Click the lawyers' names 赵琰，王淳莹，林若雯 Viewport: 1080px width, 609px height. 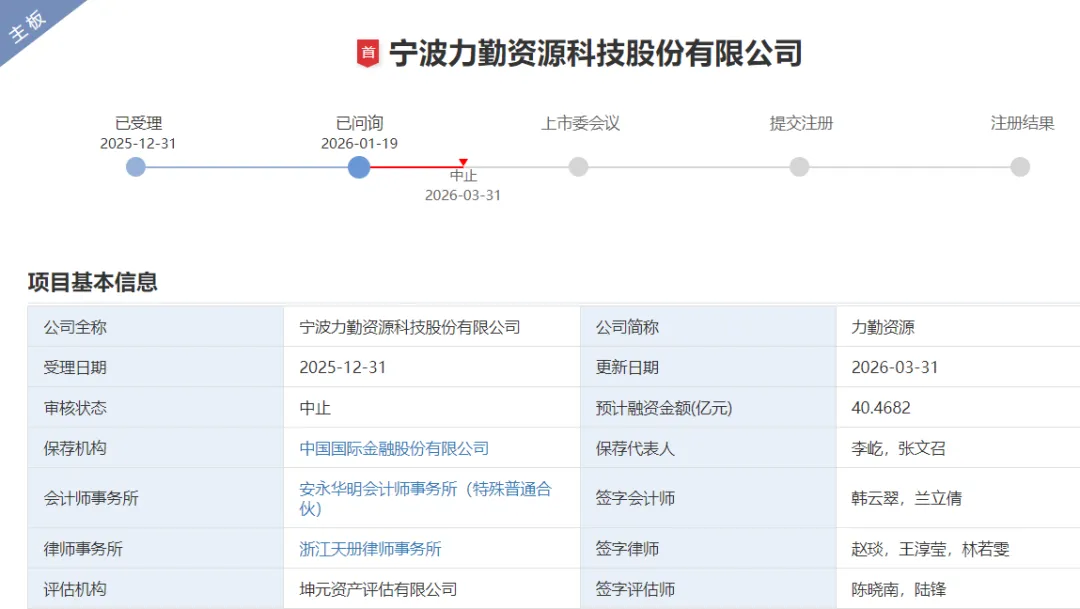(930, 549)
